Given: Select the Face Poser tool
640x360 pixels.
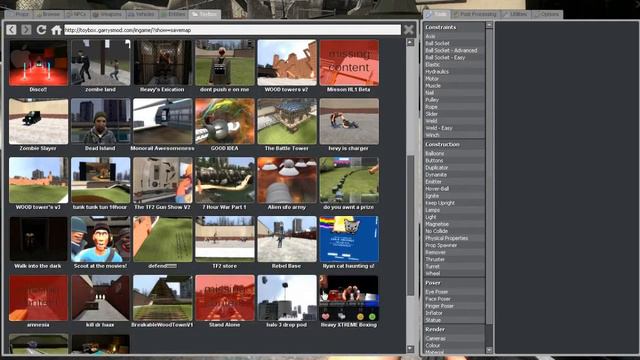Looking at the screenshot, I should 454,299.
